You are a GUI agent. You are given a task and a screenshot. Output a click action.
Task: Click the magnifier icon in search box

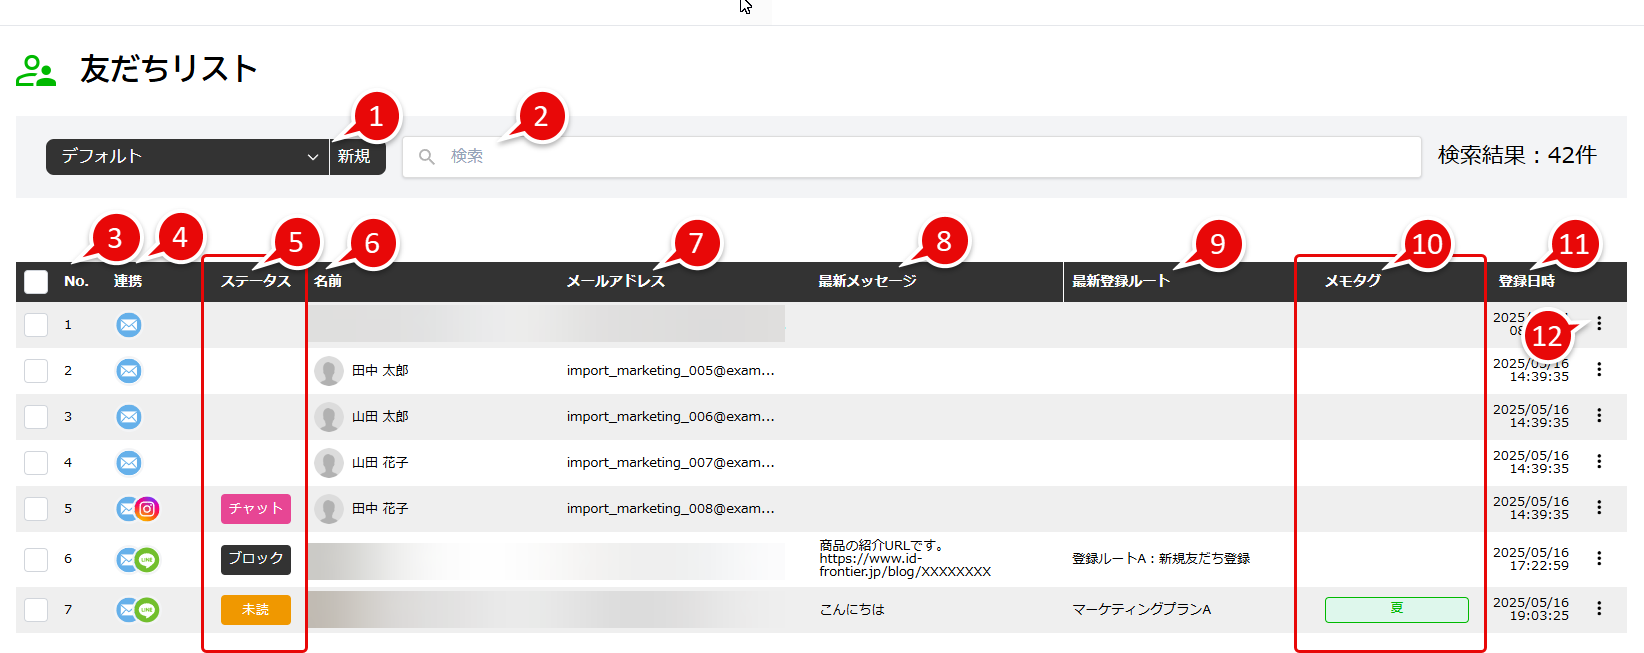[x=427, y=157]
